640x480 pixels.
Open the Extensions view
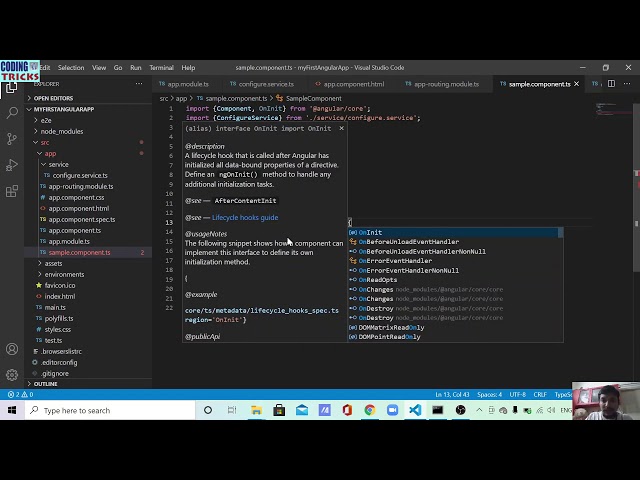tap(12, 191)
